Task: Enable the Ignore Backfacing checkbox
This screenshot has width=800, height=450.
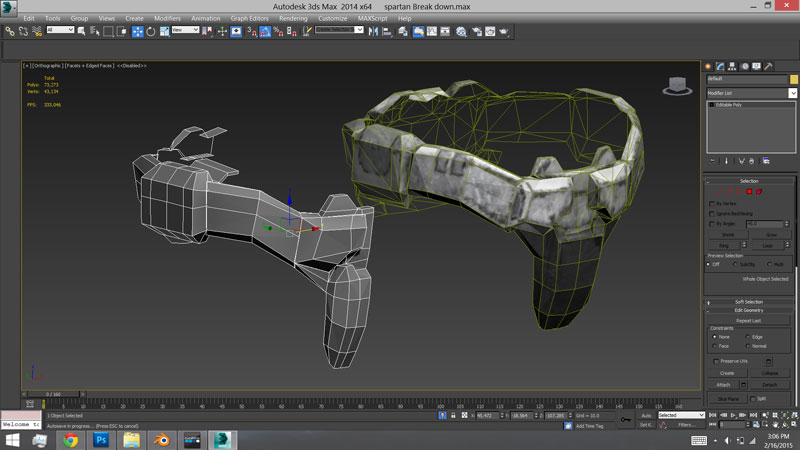Action: [712, 214]
